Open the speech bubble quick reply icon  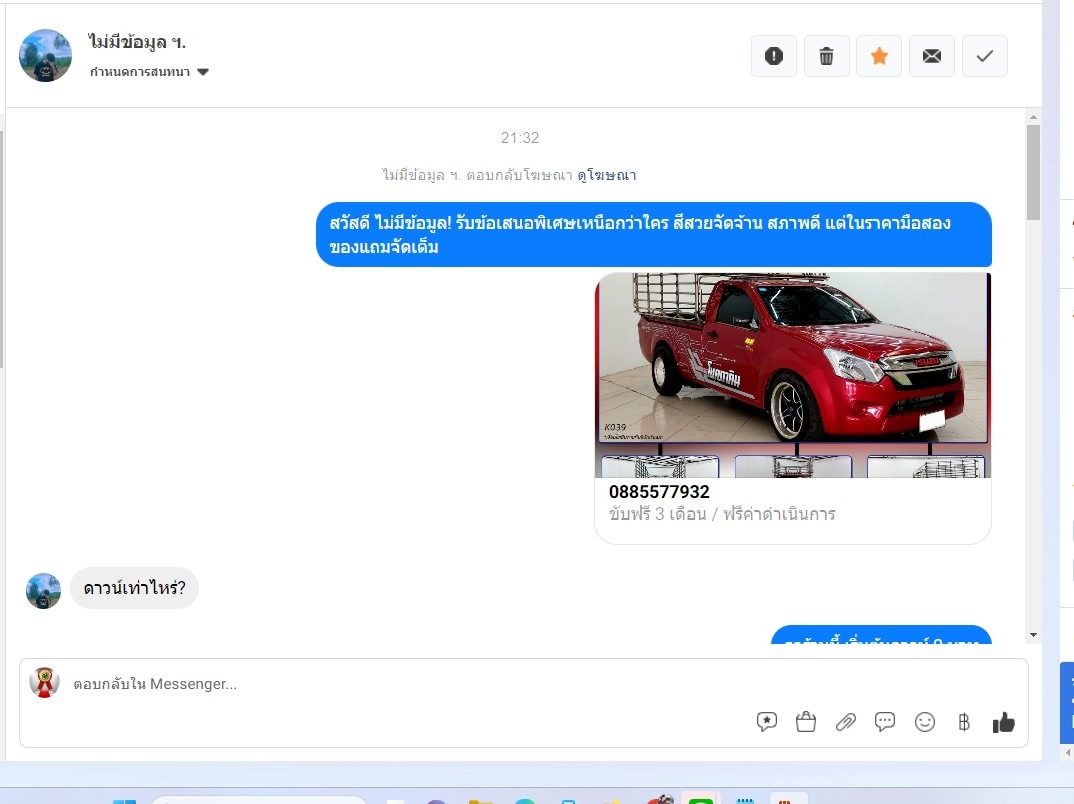885,722
